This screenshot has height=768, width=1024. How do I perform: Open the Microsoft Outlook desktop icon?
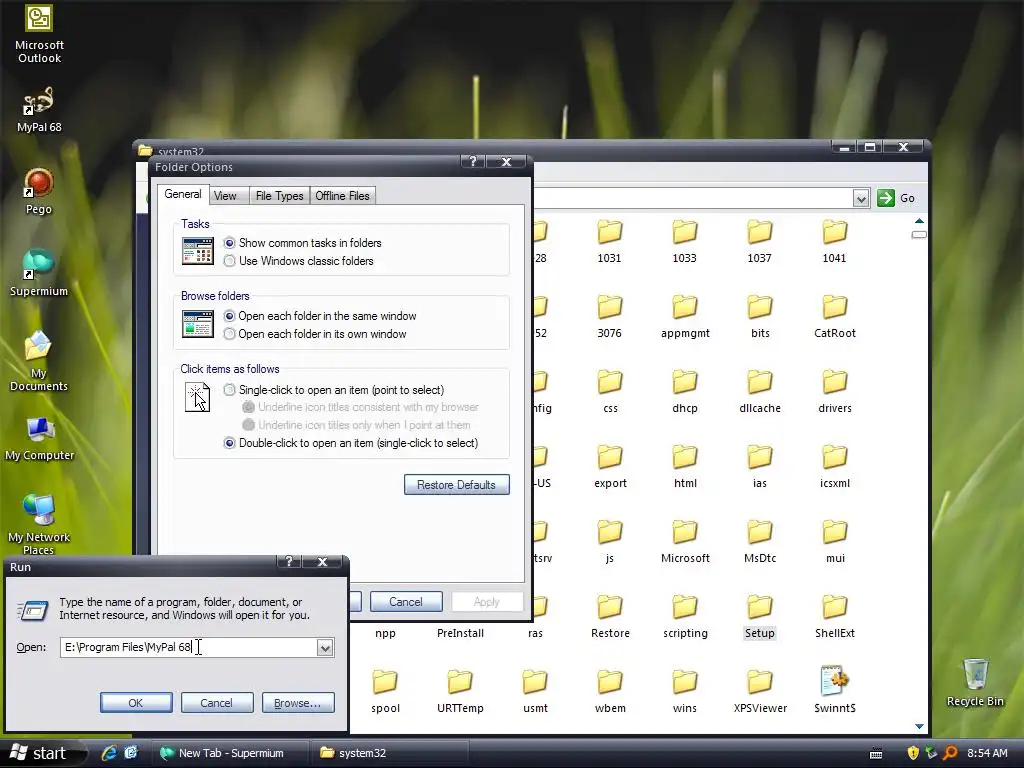(x=39, y=33)
